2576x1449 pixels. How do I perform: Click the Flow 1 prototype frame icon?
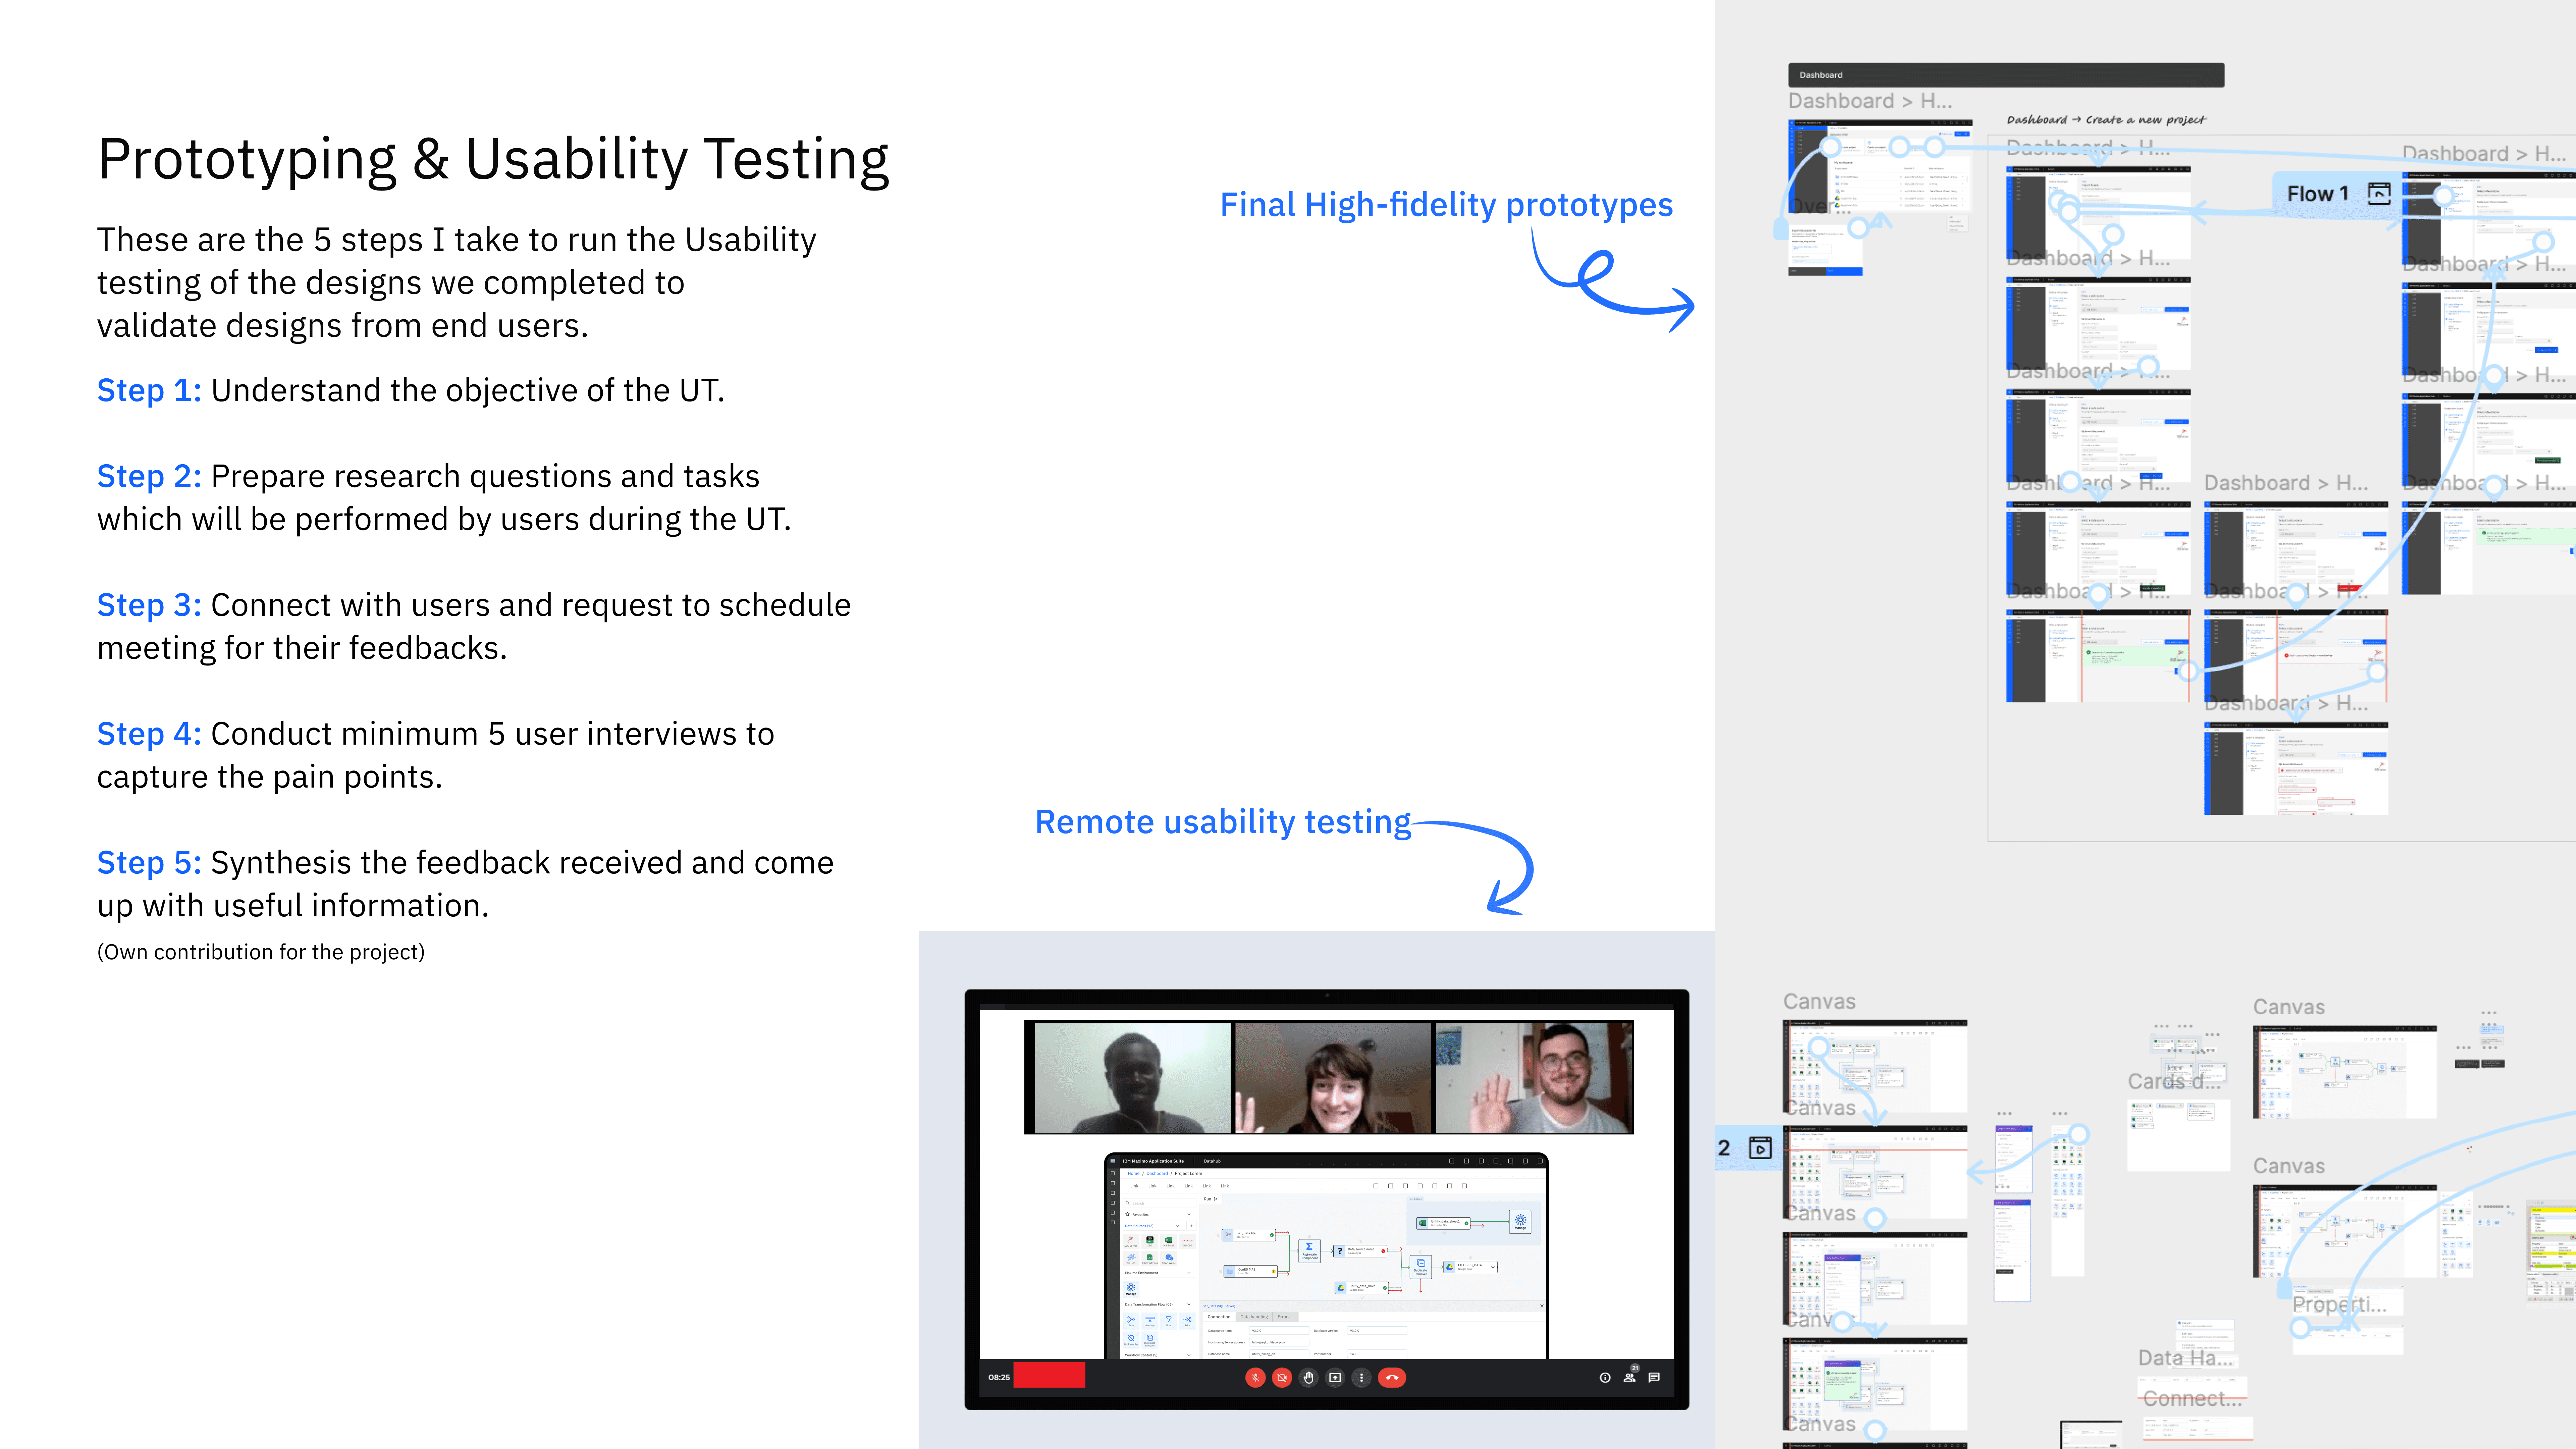pos(2379,194)
